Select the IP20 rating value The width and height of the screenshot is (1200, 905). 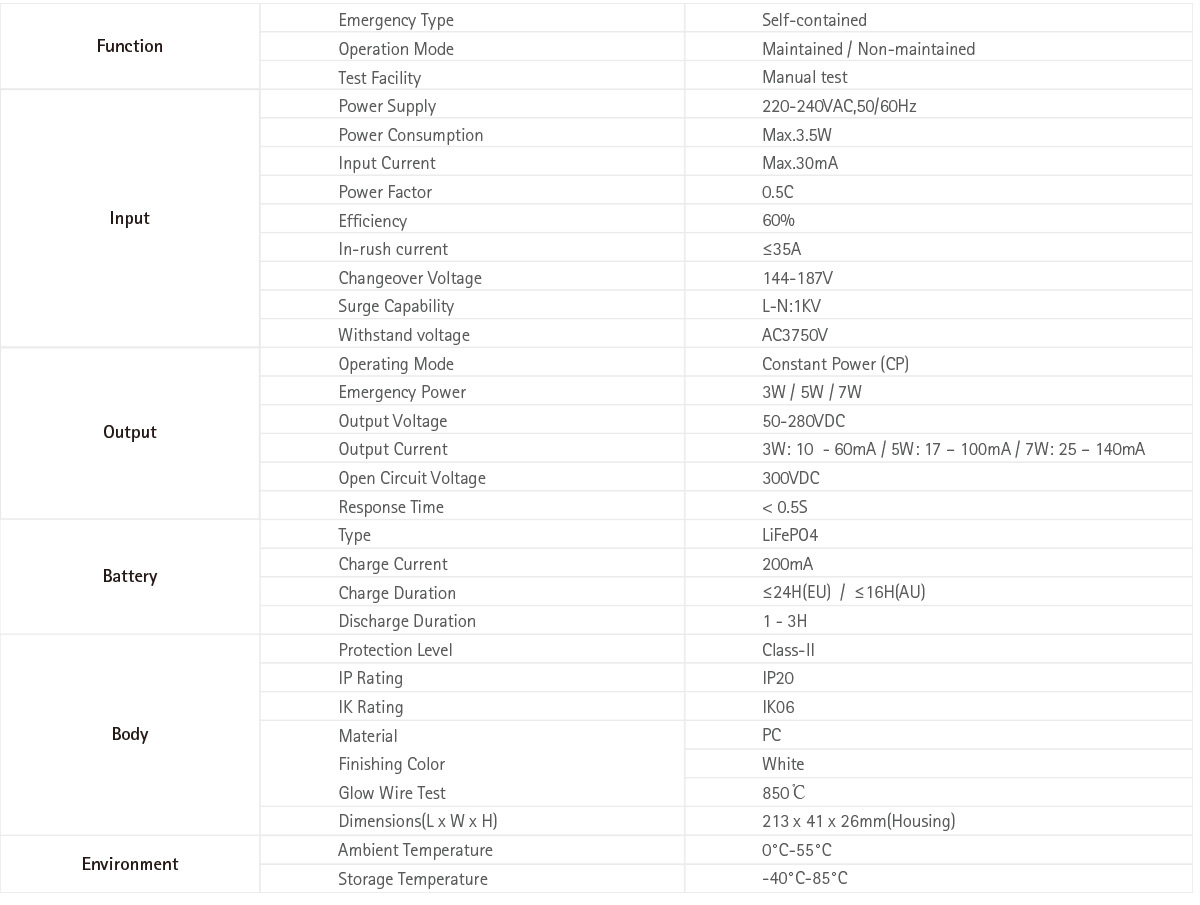point(778,678)
